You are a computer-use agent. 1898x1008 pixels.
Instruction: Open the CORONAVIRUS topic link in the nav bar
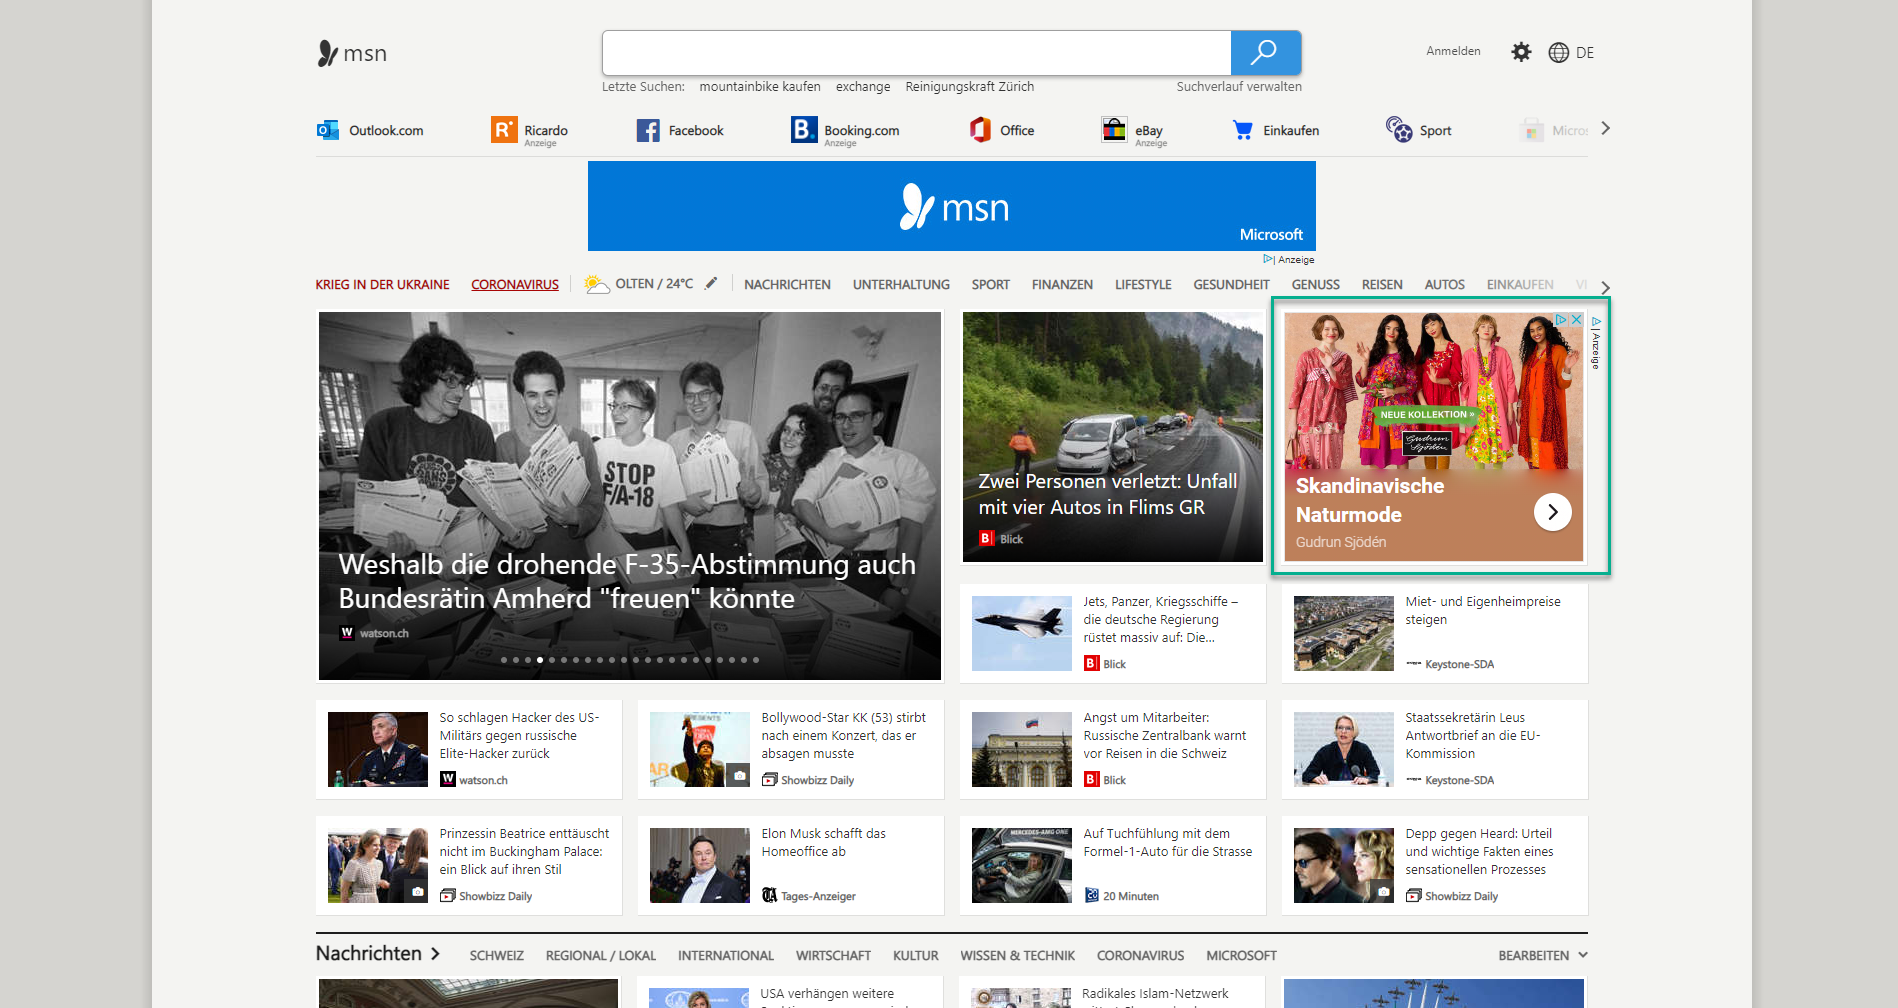click(515, 285)
